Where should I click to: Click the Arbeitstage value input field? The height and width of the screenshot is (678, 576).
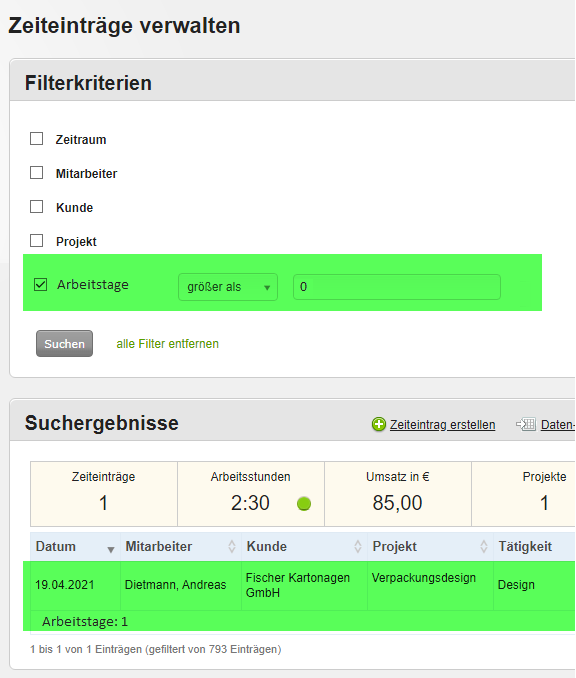(x=397, y=287)
